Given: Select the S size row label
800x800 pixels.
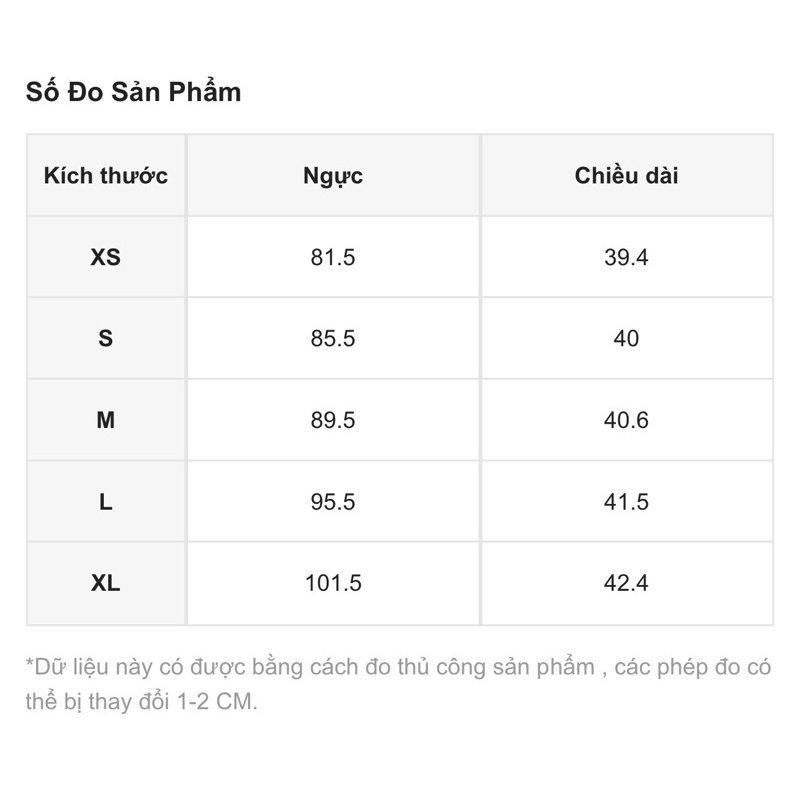Looking at the screenshot, I should (x=106, y=338).
